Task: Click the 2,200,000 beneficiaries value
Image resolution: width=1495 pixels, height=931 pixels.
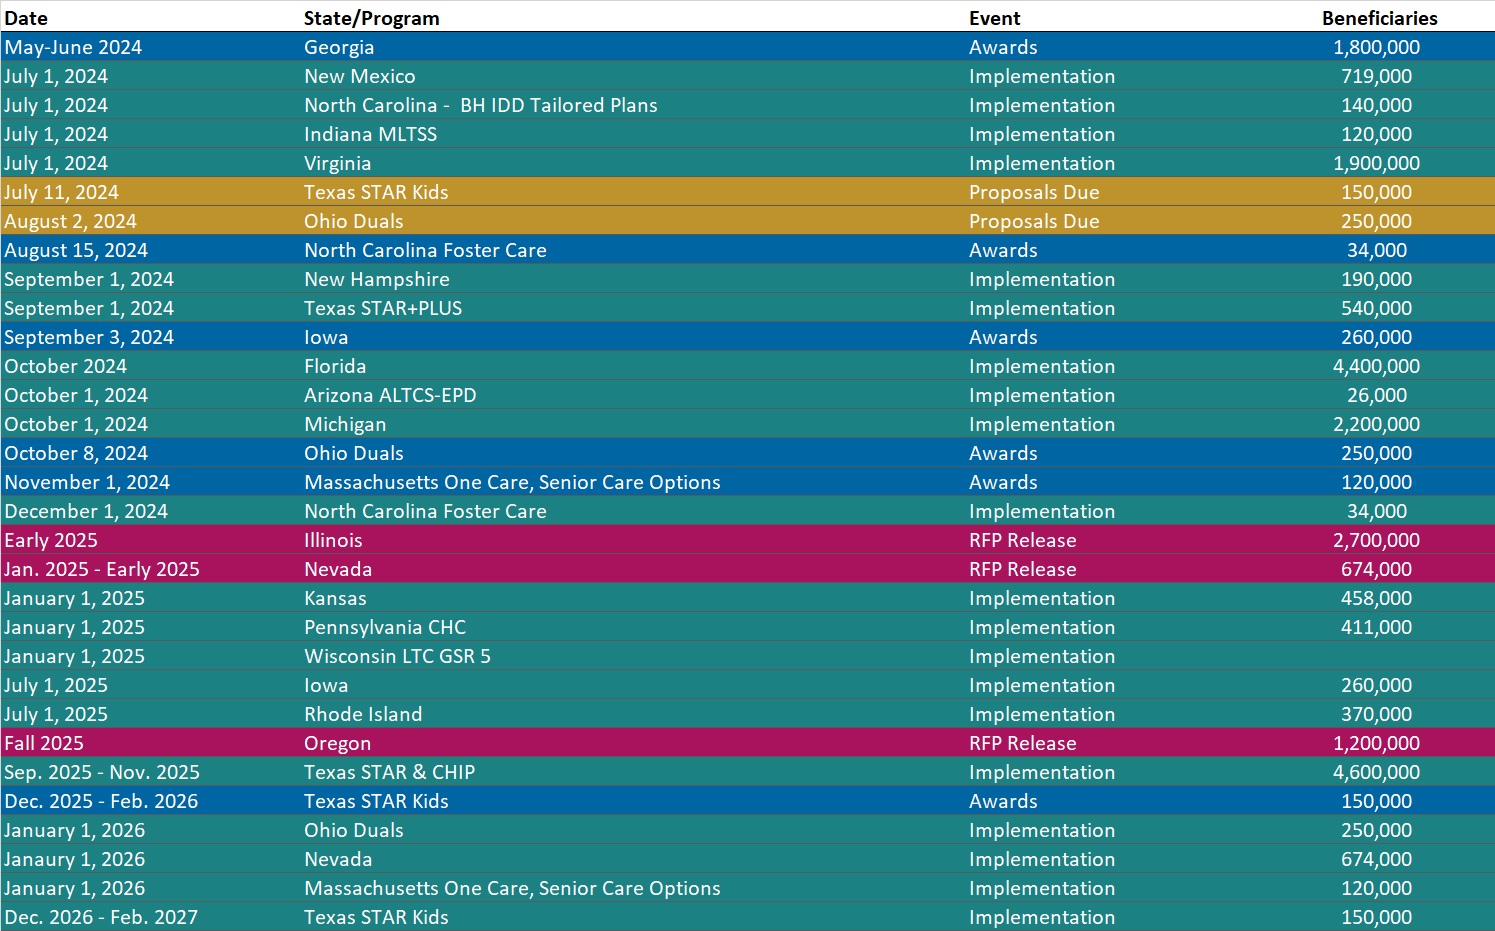Action: [x=1376, y=424]
